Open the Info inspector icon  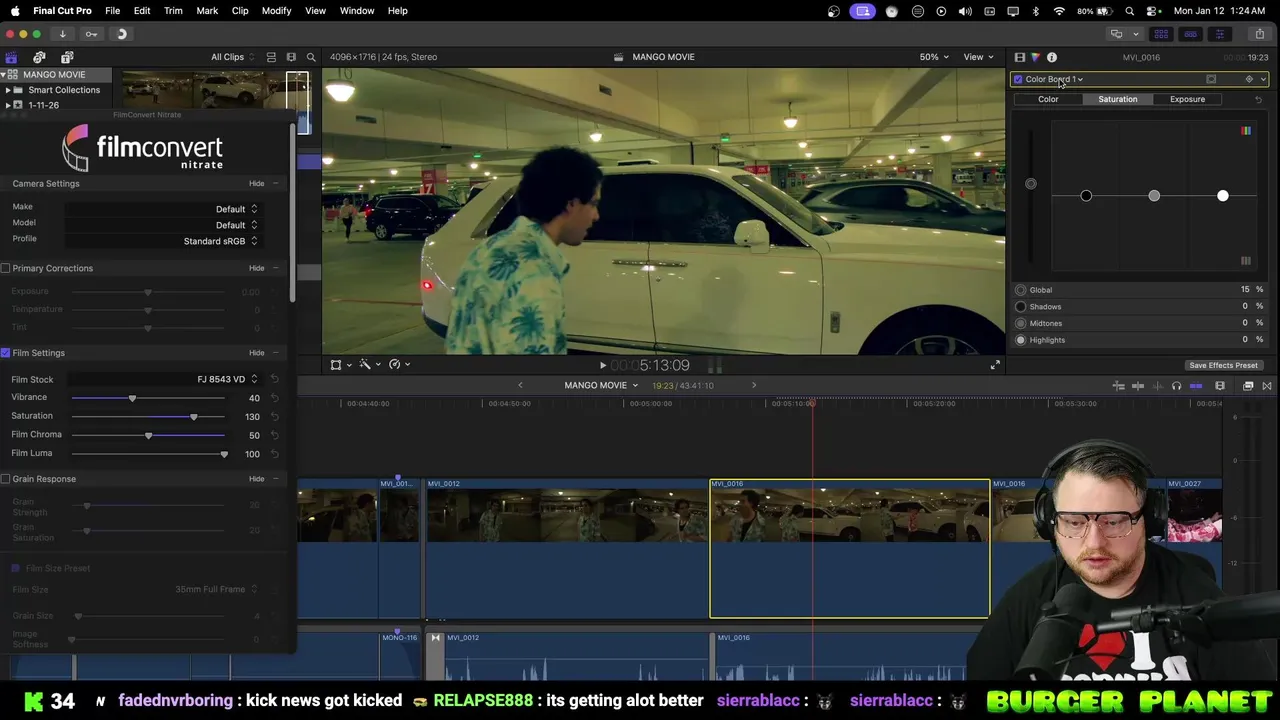click(x=1052, y=57)
